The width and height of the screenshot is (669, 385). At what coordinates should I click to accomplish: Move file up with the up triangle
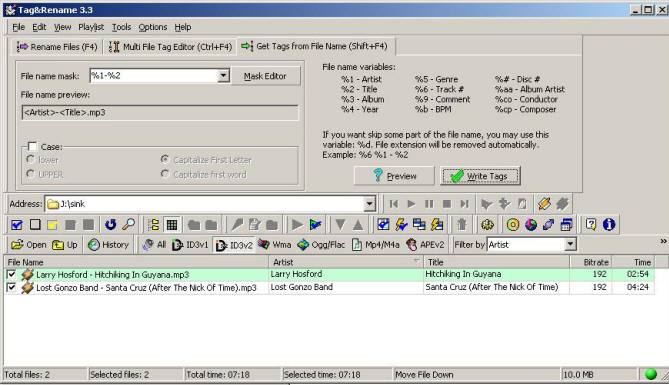pyautogui.click(x=358, y=225)
